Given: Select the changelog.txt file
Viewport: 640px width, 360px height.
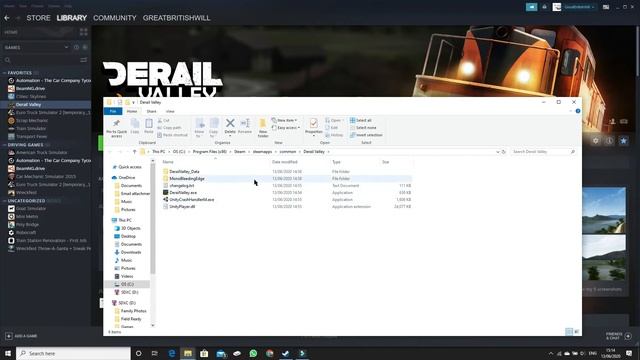Looking at the screenshot, I should [x=182, y=186].
